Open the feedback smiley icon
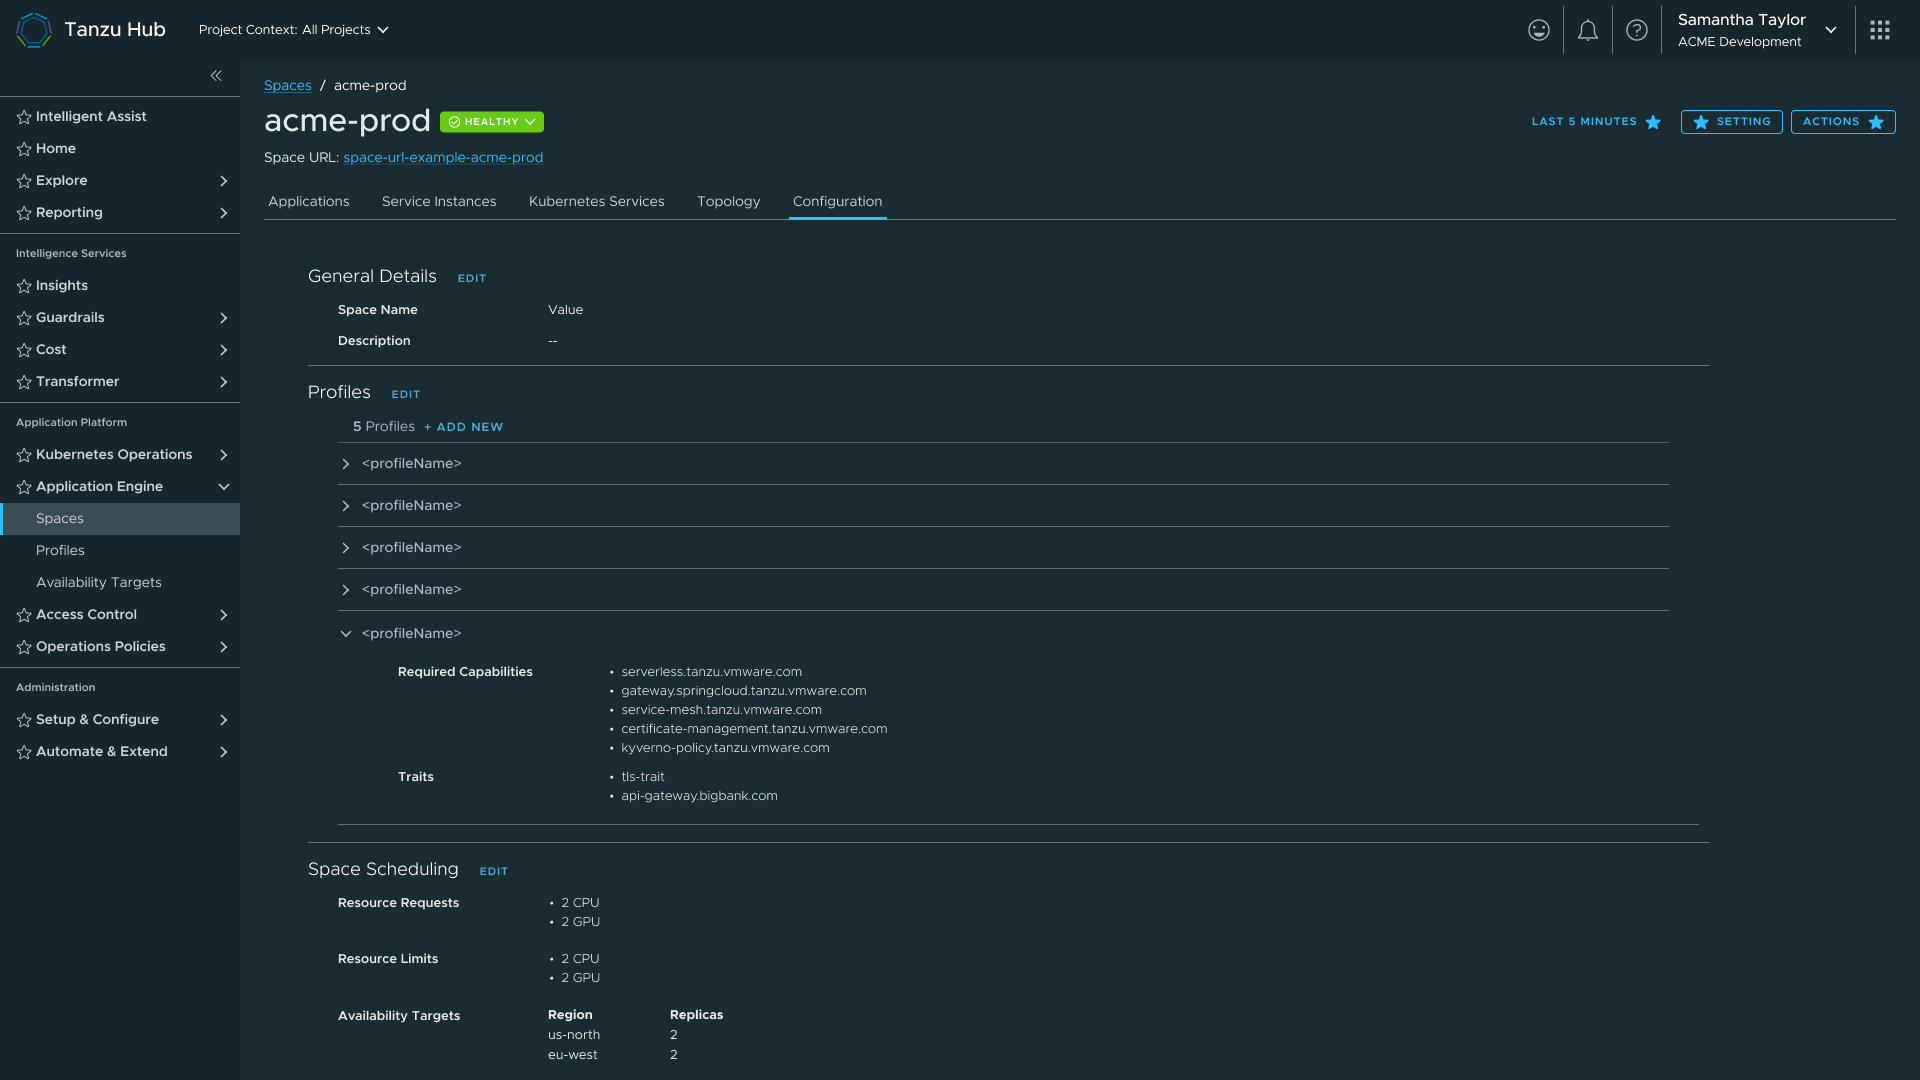The image size is (1920, 1080). [x=1539, y=30]
